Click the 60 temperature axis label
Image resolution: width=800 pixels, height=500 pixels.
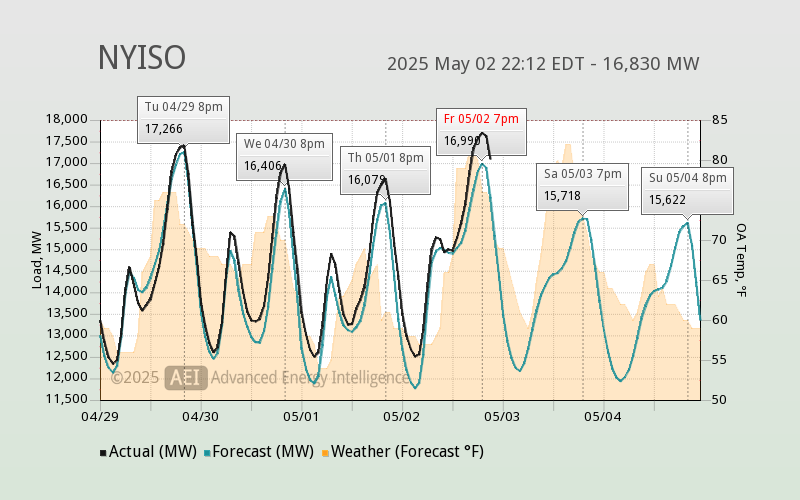click(720, 320)
